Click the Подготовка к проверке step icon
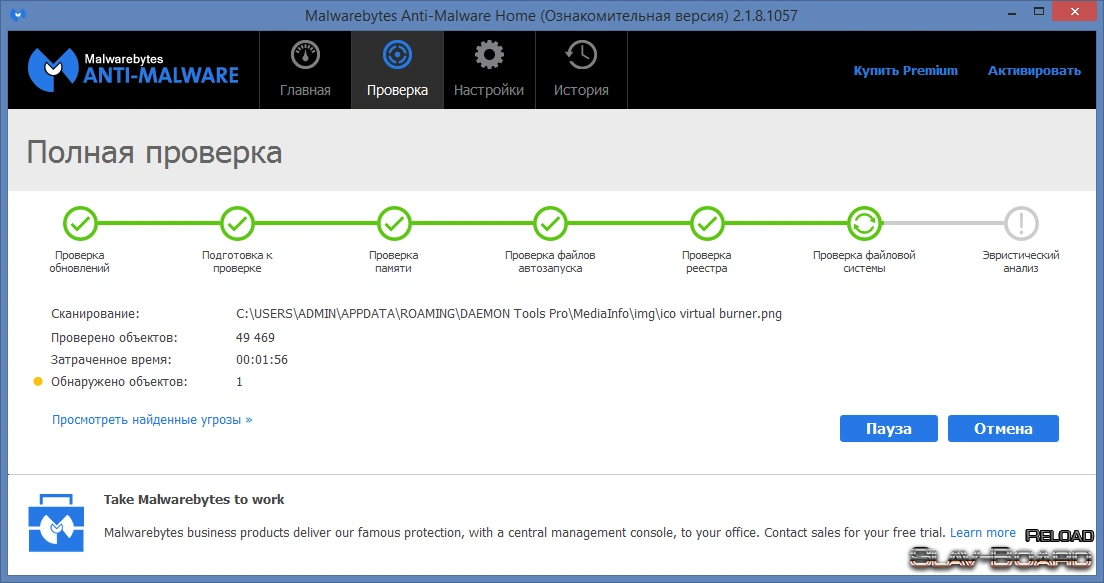Viewport: 1104px width, 583px height. point(237,224)
